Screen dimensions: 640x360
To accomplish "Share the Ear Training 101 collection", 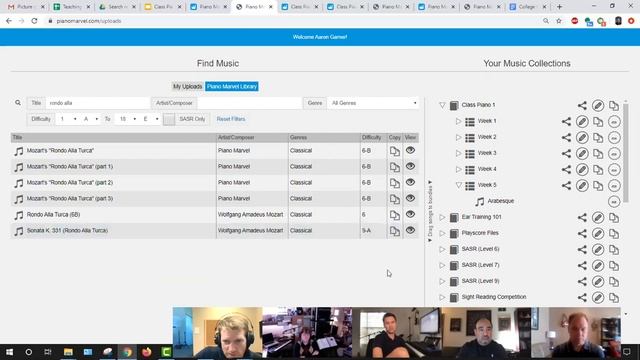I will (582, 218).
